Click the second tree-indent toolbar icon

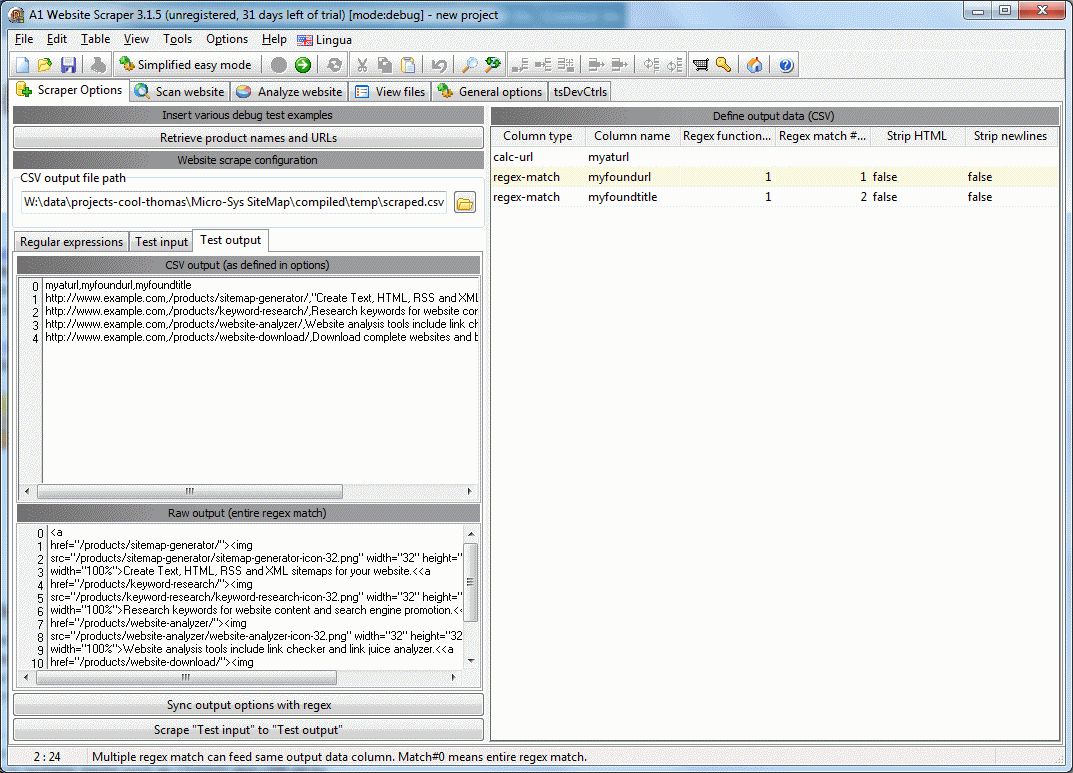[x=543, y=65]
